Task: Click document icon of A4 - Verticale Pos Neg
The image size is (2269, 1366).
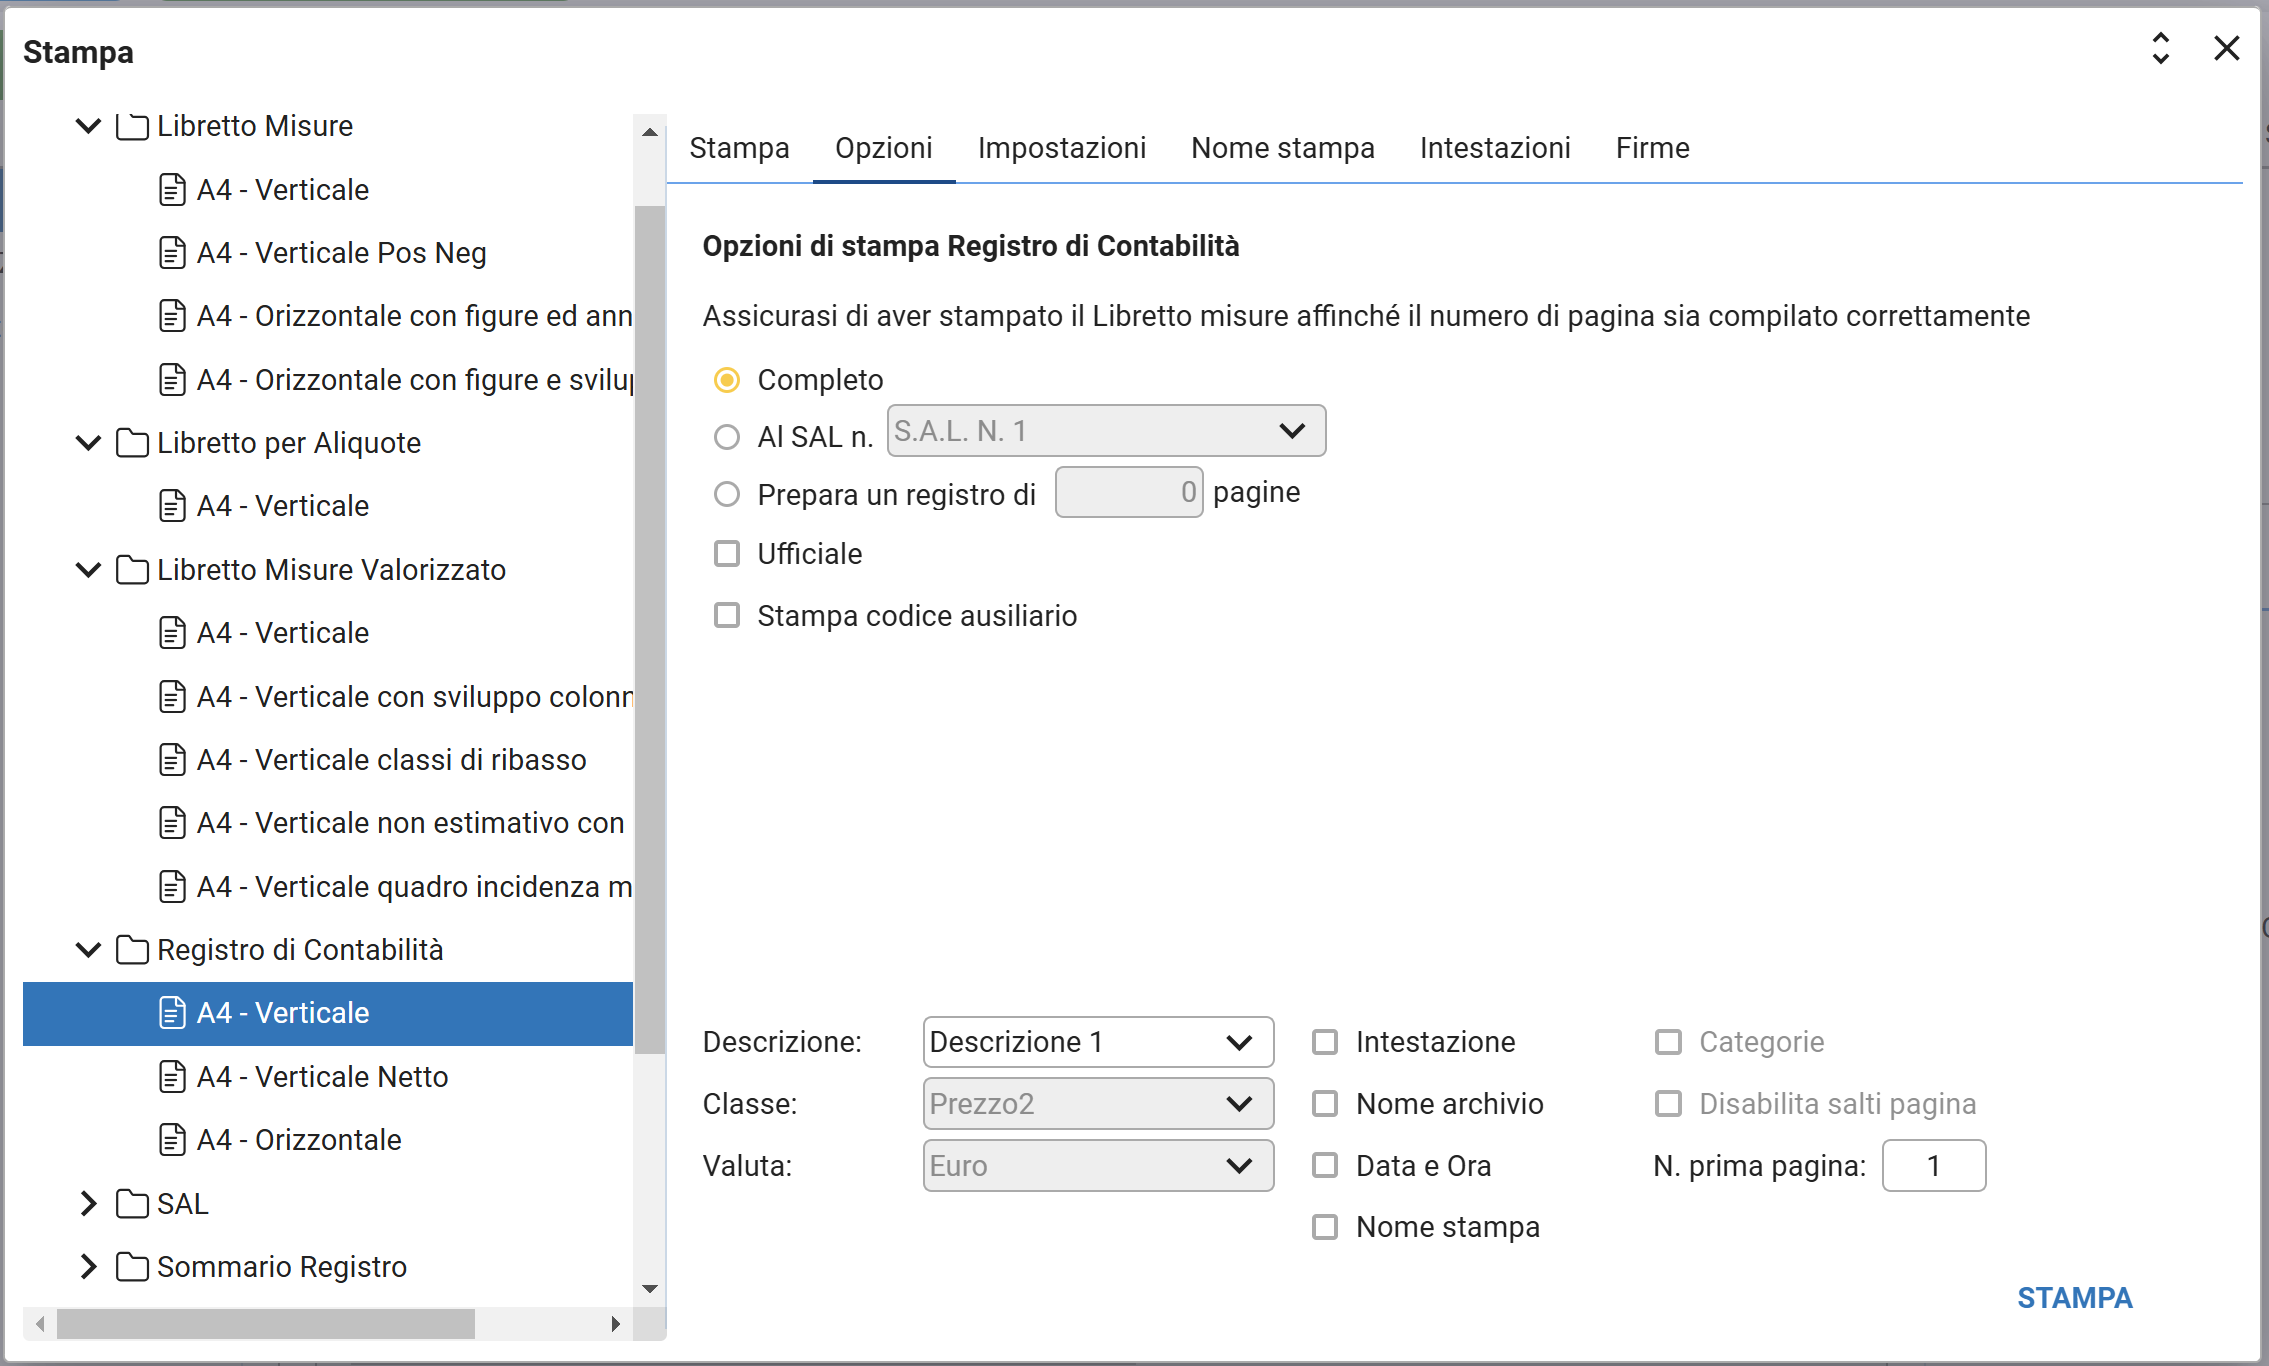Action: click(173, 253)
